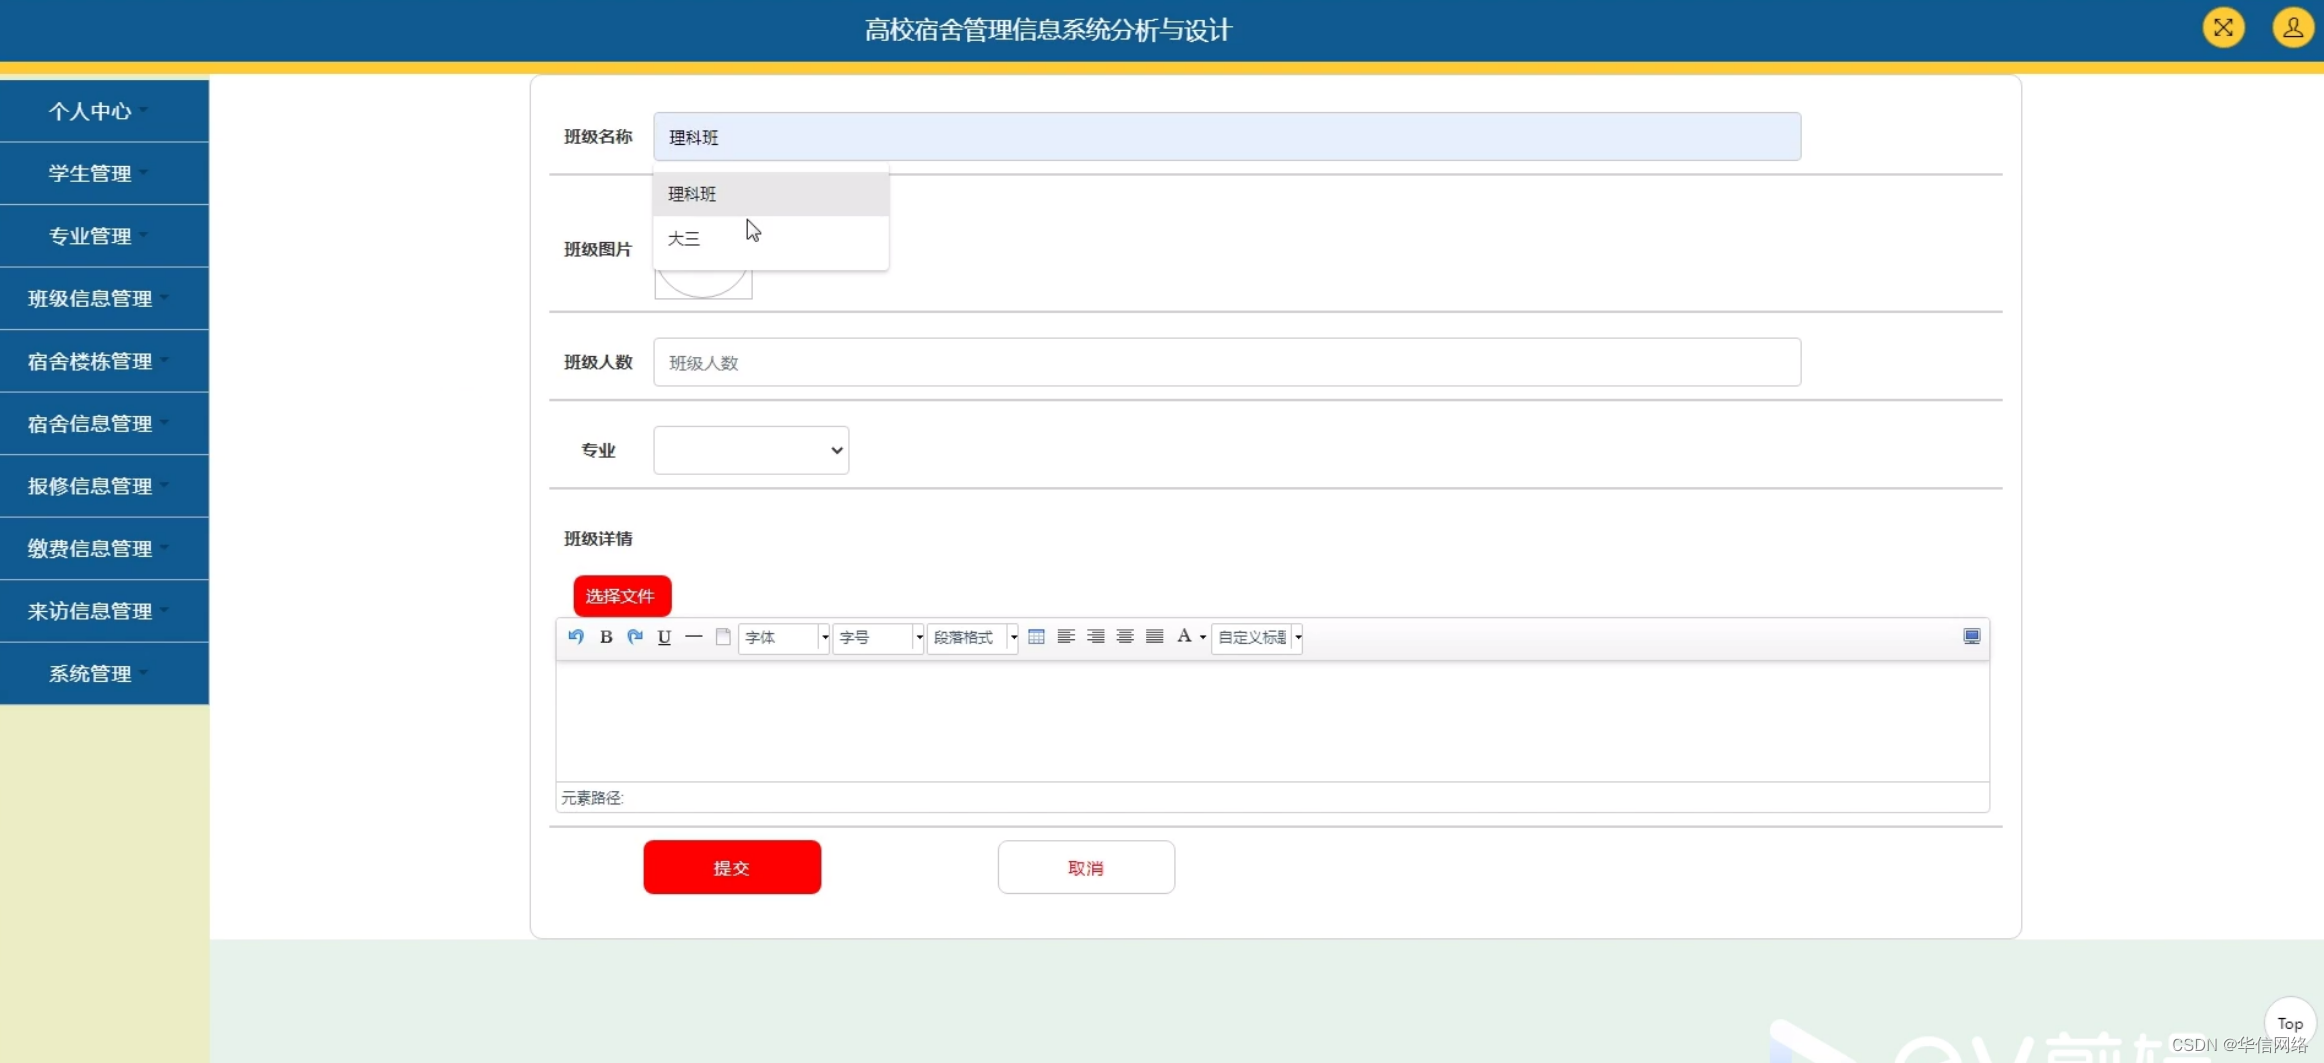Open the 专业 selection dropdown
The height and width of the screenshot is (1063, 2324).
click(x=750, y=450)
